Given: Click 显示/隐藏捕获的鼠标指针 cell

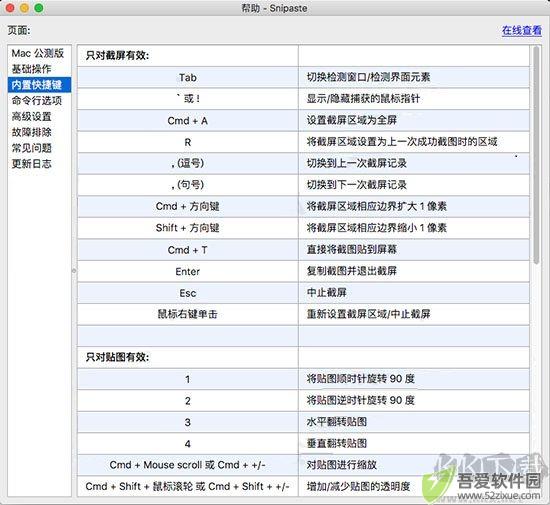Looking at the screenshot, I should (414, 99).
